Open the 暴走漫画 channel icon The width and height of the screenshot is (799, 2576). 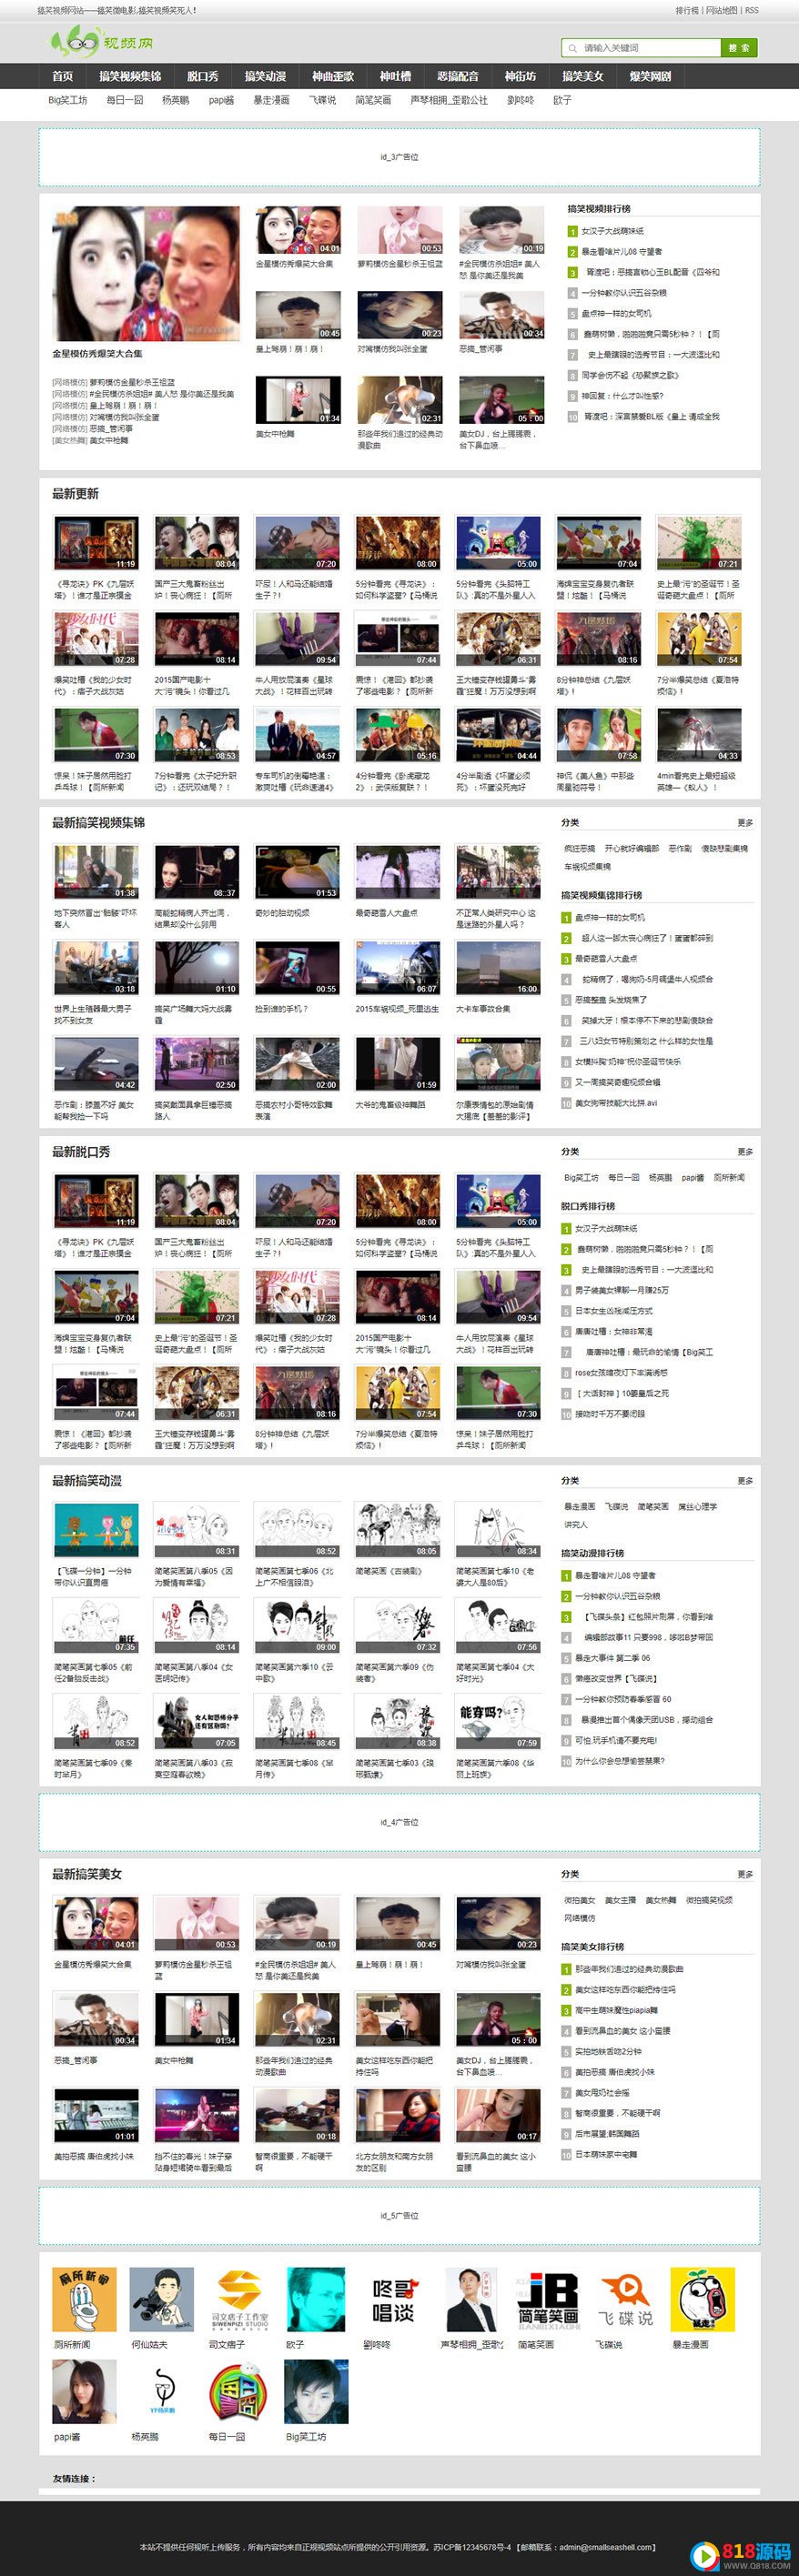pyautogui.click(x=703, y=2299)
